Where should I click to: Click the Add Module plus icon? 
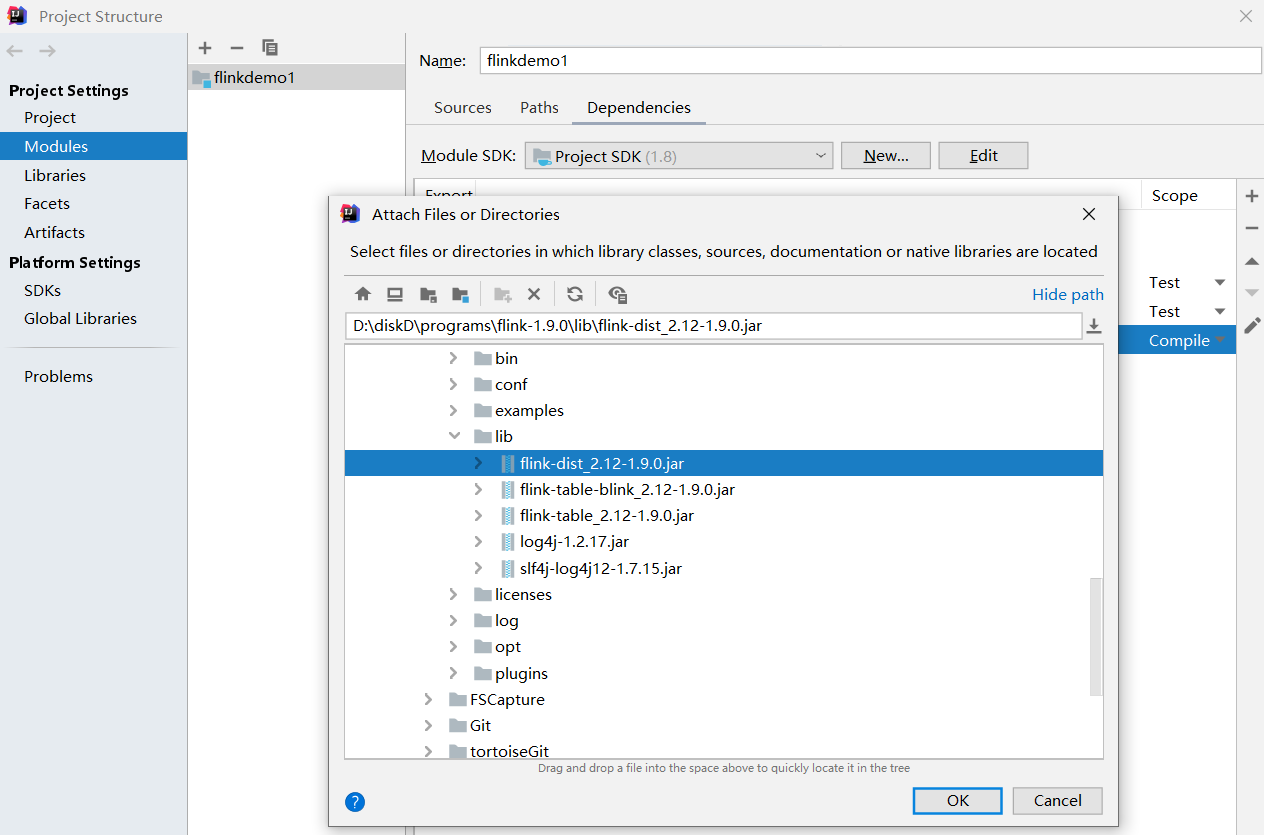[x=204, y=47]
